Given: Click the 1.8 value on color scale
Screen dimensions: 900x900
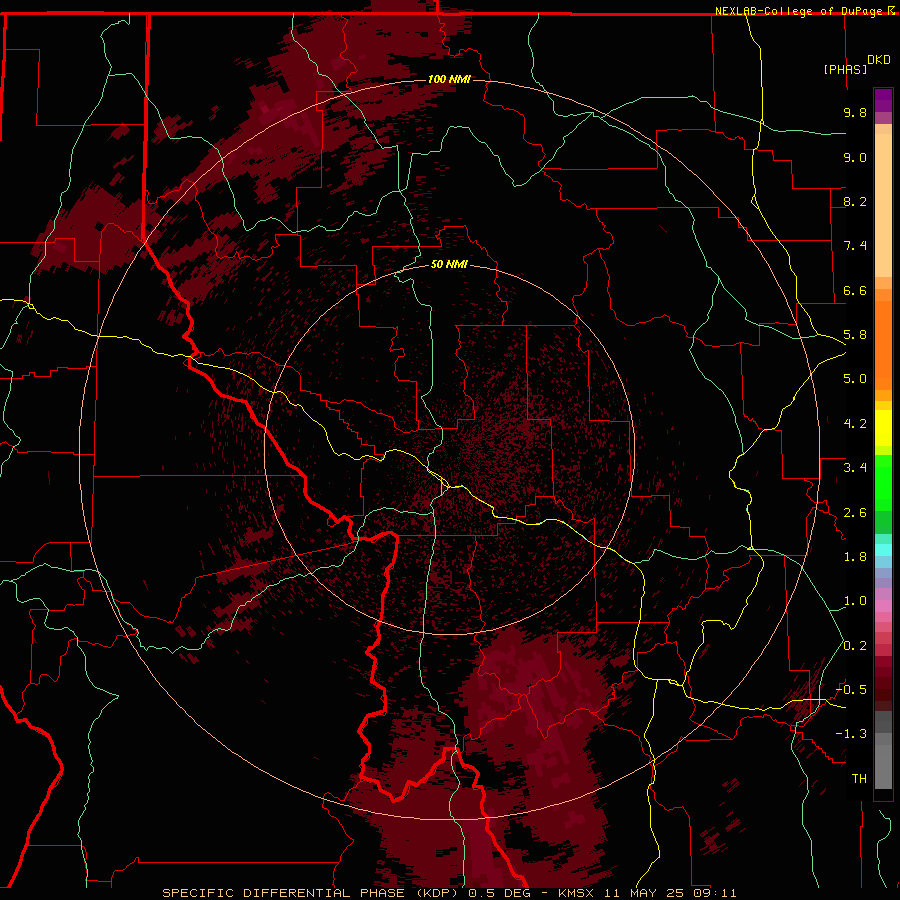Looking at the screenshot, I should pos(855,557).
